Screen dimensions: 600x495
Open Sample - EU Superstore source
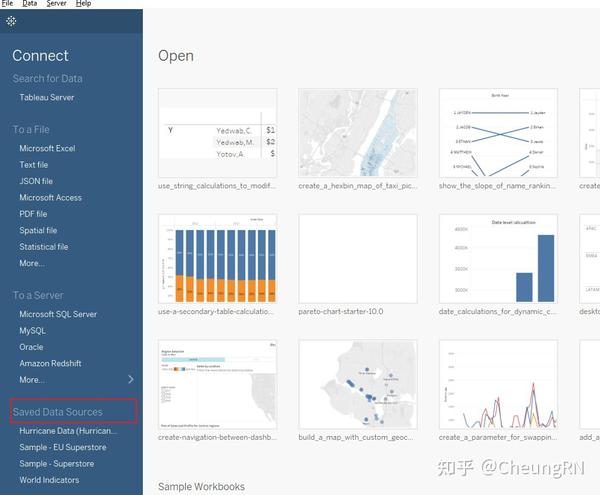click(63, 447)
